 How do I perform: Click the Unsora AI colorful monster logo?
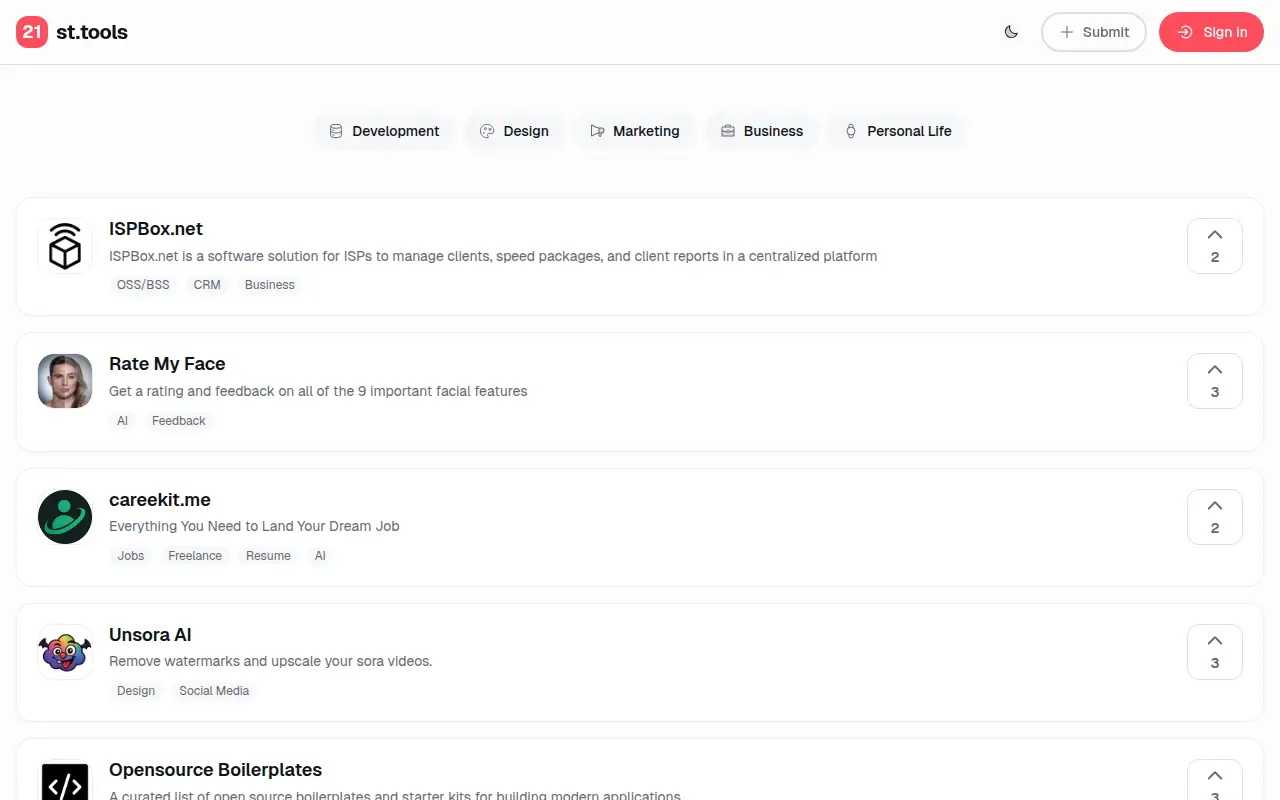tap(65, 652)
